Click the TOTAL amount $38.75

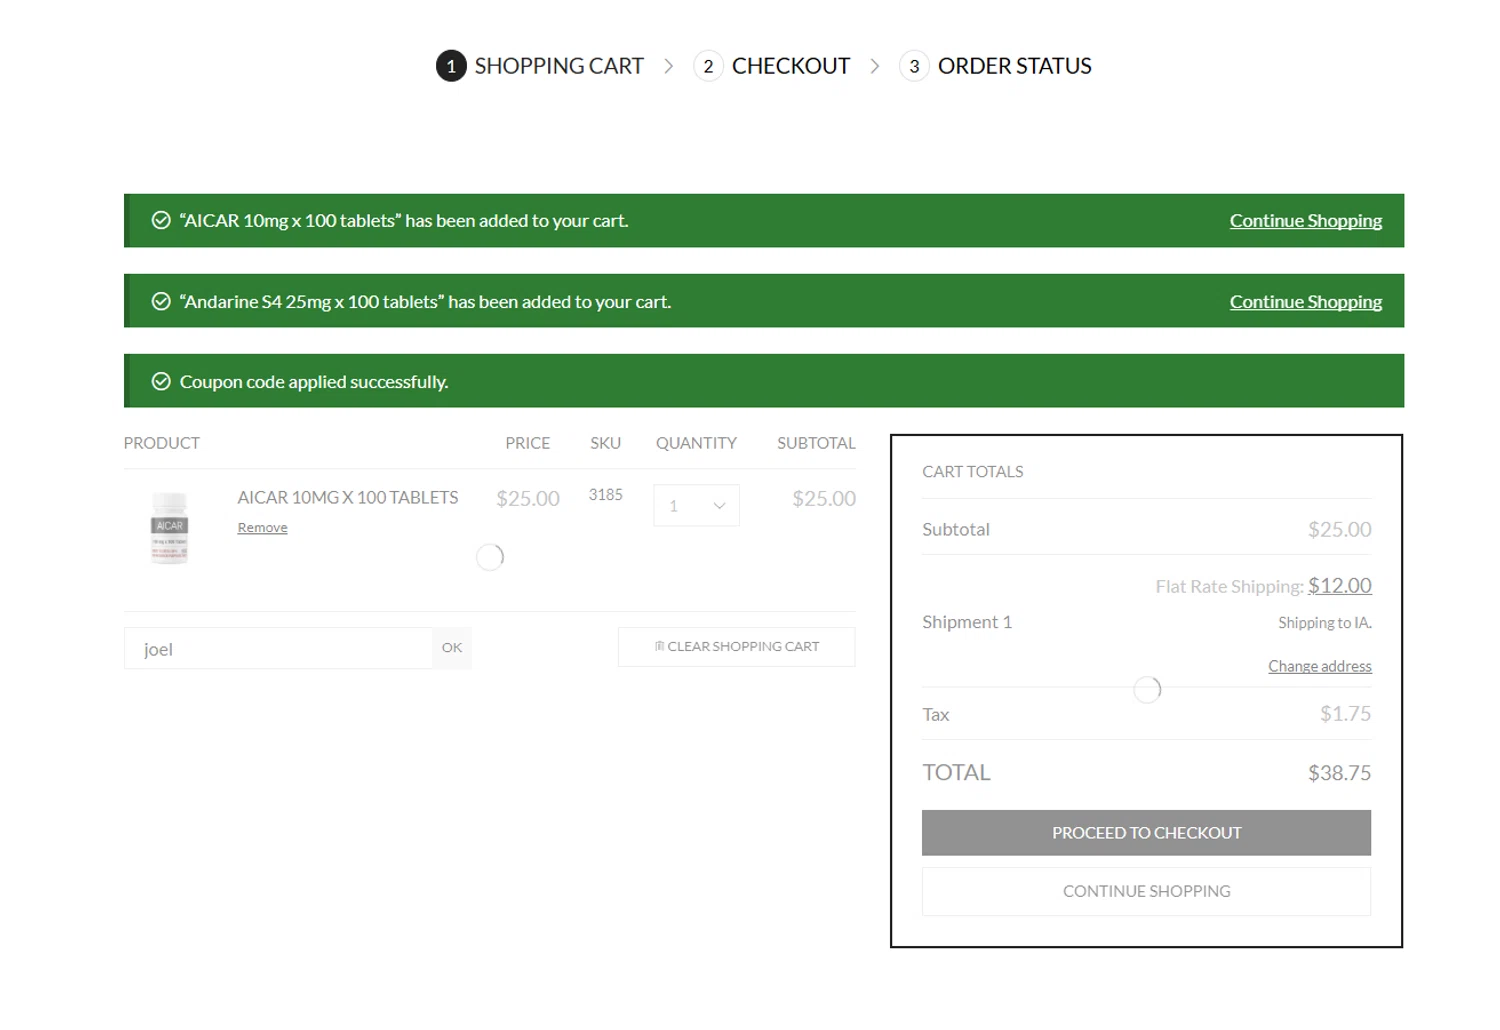tap(1339, 773)
